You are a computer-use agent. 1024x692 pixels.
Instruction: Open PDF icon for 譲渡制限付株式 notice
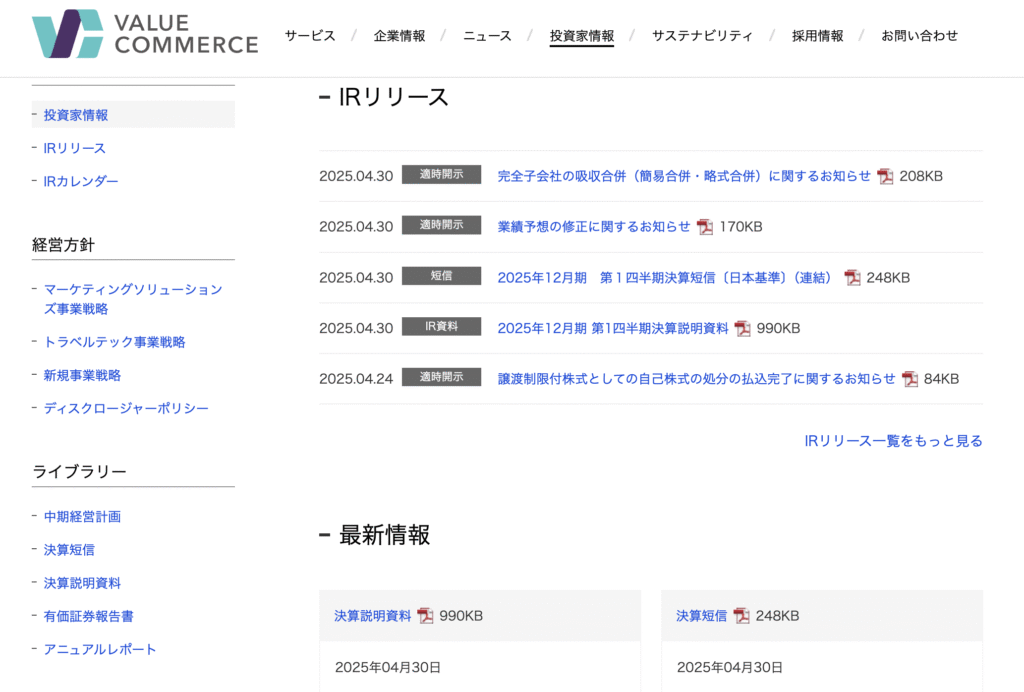(x=910, y=379)
